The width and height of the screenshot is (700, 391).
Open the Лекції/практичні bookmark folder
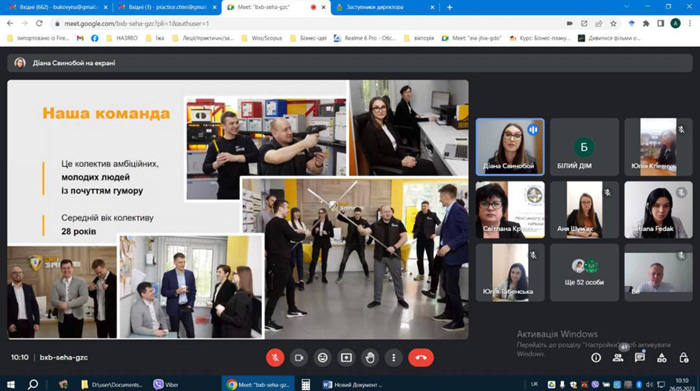click(203, 38)
